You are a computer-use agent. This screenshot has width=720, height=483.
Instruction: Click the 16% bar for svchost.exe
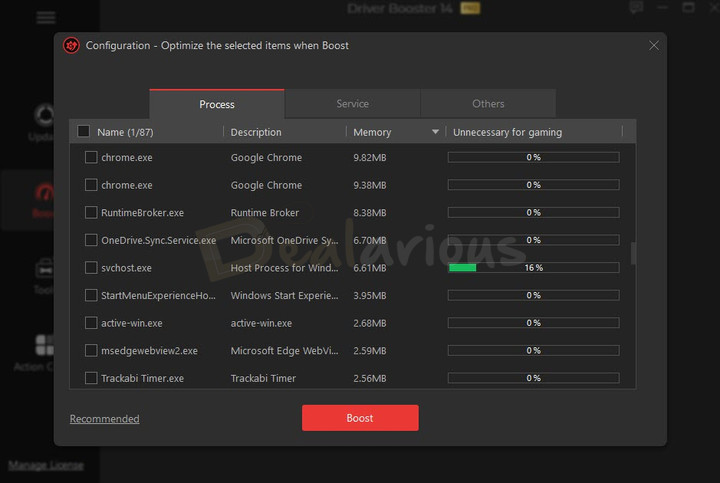tap(534, 267)
